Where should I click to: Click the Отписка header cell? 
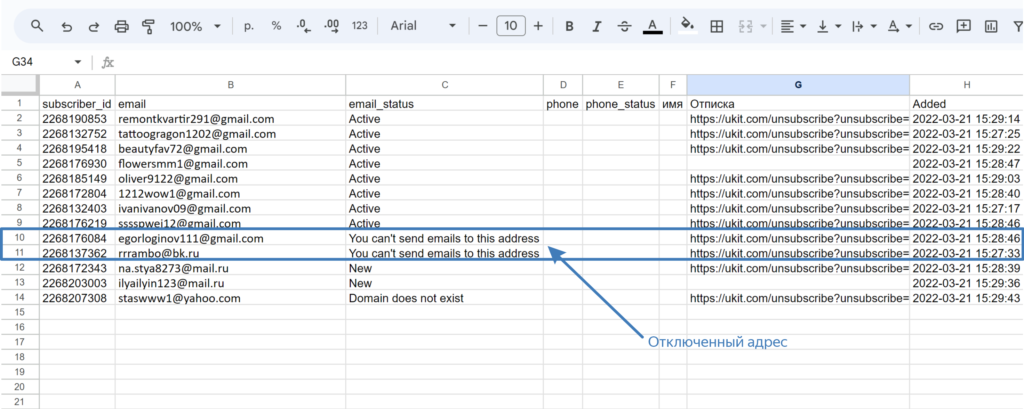(798, 103)
